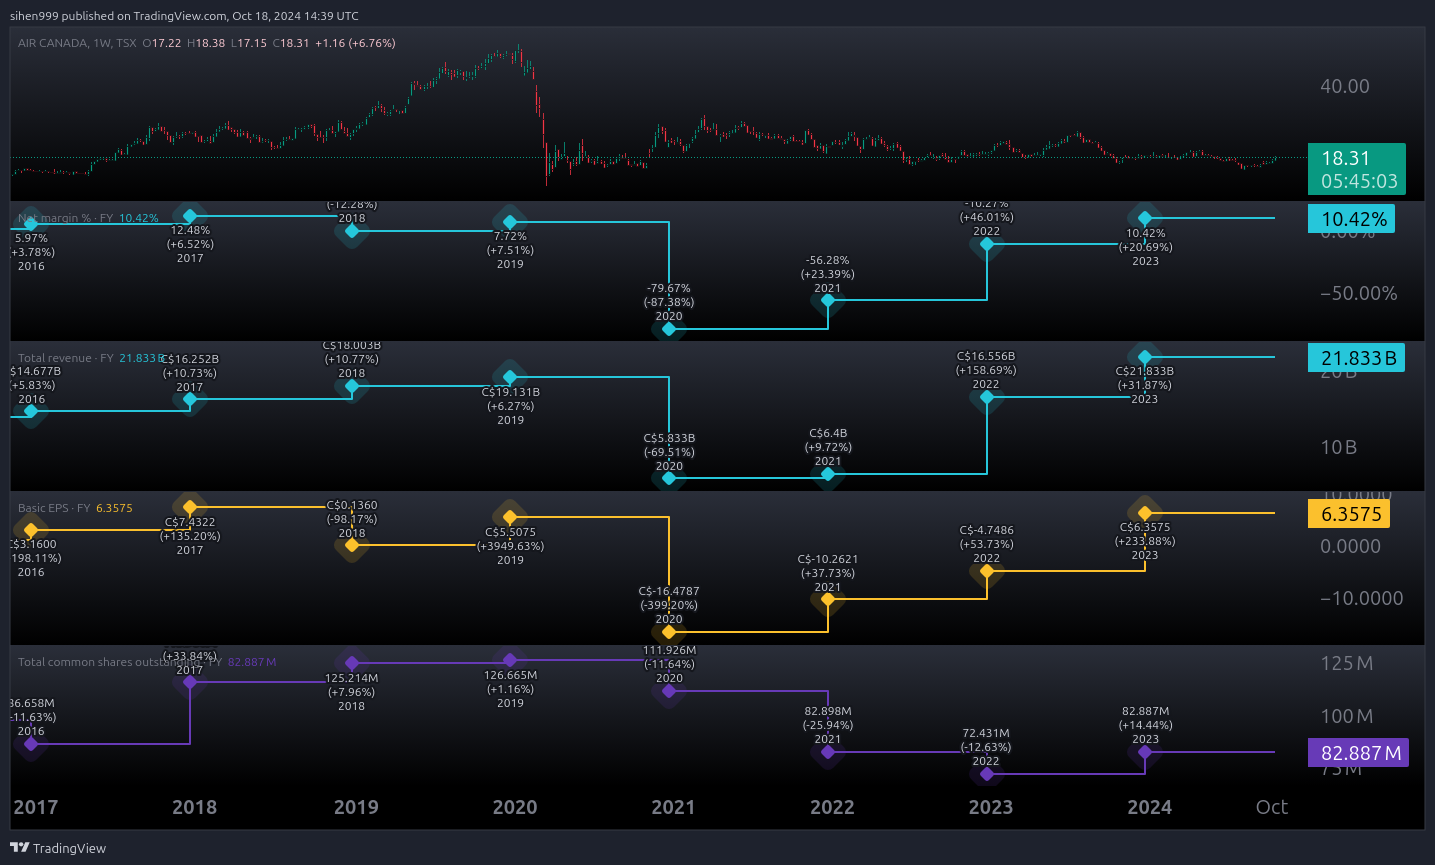Click the close value C18.31
The height and width of the screenshot is (865, 1435).
click(x=291, y=43)
